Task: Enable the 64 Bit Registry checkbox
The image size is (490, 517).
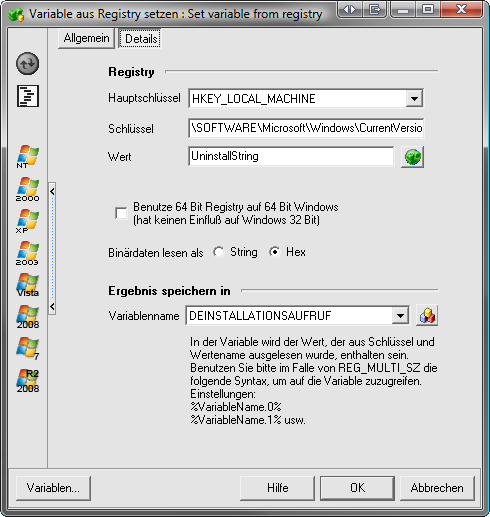Action: pos(121,213)
